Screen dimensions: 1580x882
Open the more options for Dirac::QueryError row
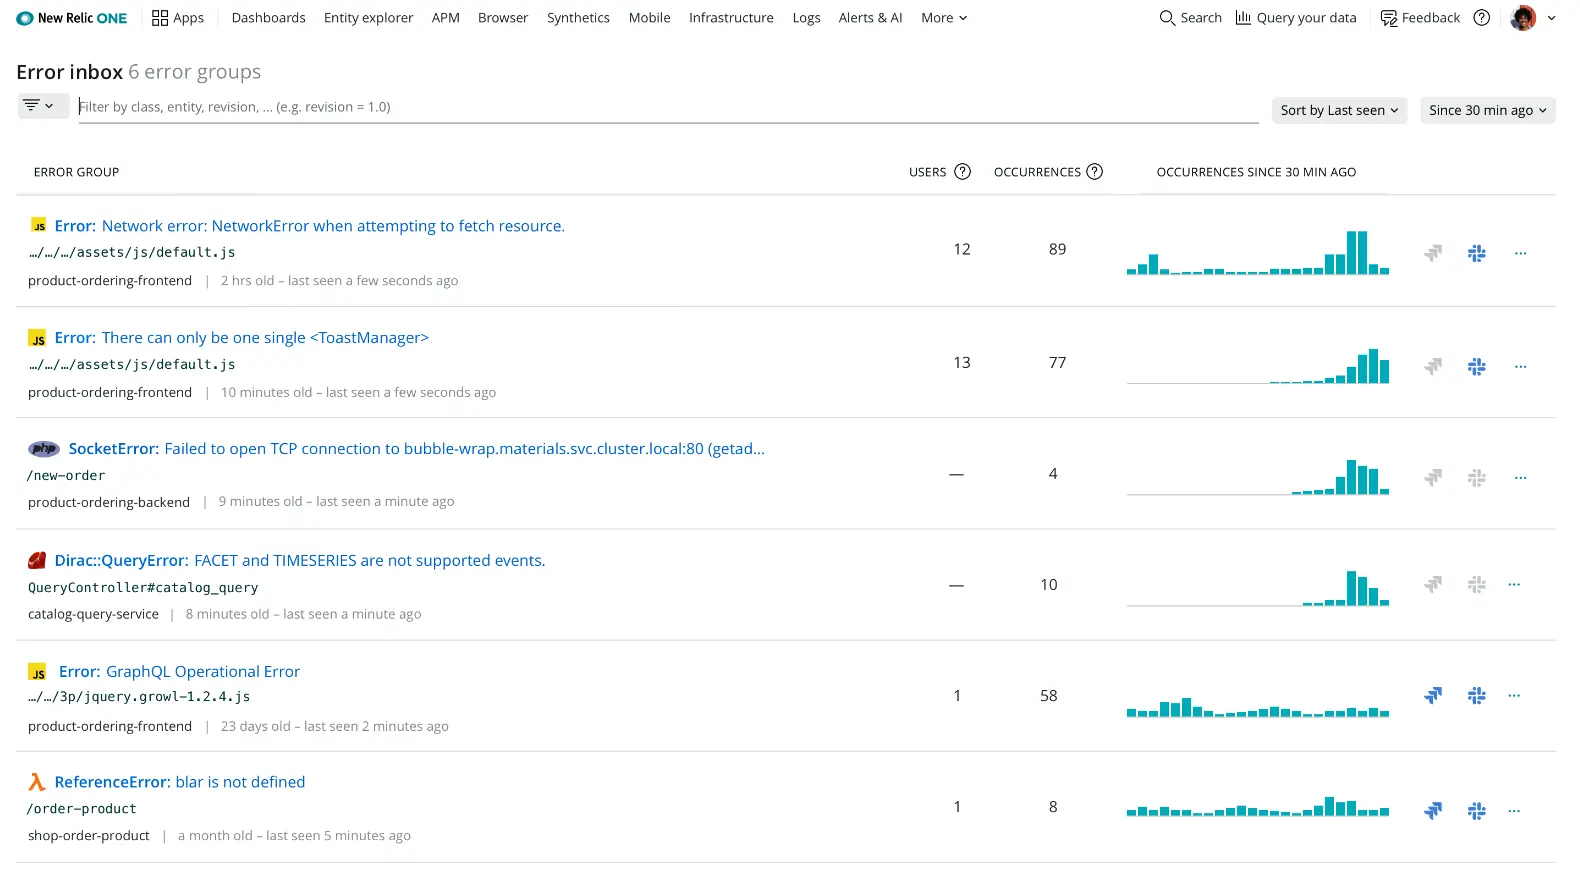click(x=1514, y=585)
